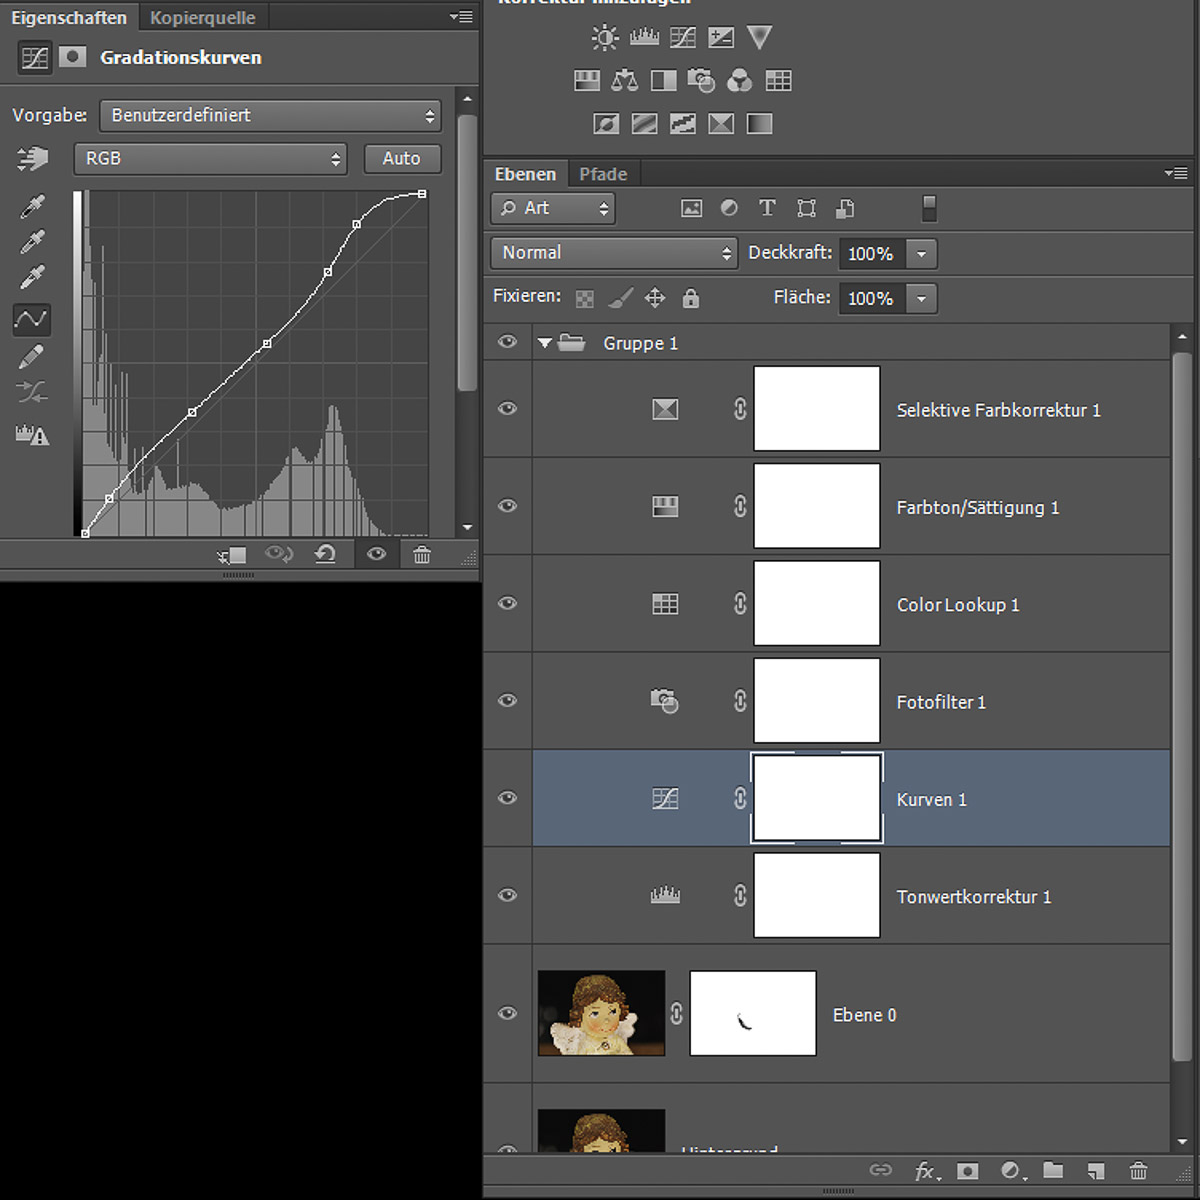
Task: Add a Brightness/Contrast adjustment
Action: click(604, 38)
